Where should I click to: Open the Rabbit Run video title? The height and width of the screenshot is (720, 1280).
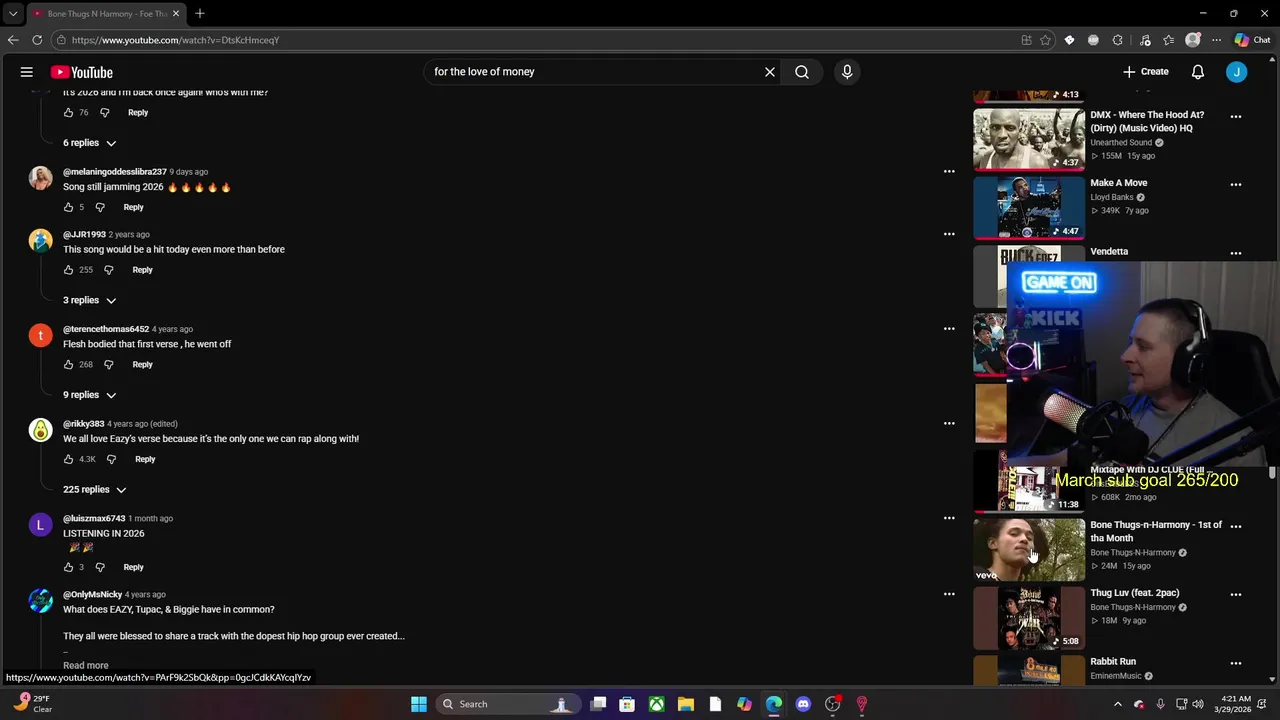coord(1113,662)
